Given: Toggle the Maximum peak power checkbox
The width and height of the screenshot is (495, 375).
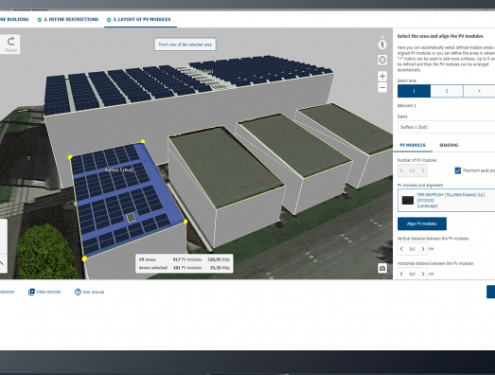Looking at the screenshot, I should [x=458, y=171].
